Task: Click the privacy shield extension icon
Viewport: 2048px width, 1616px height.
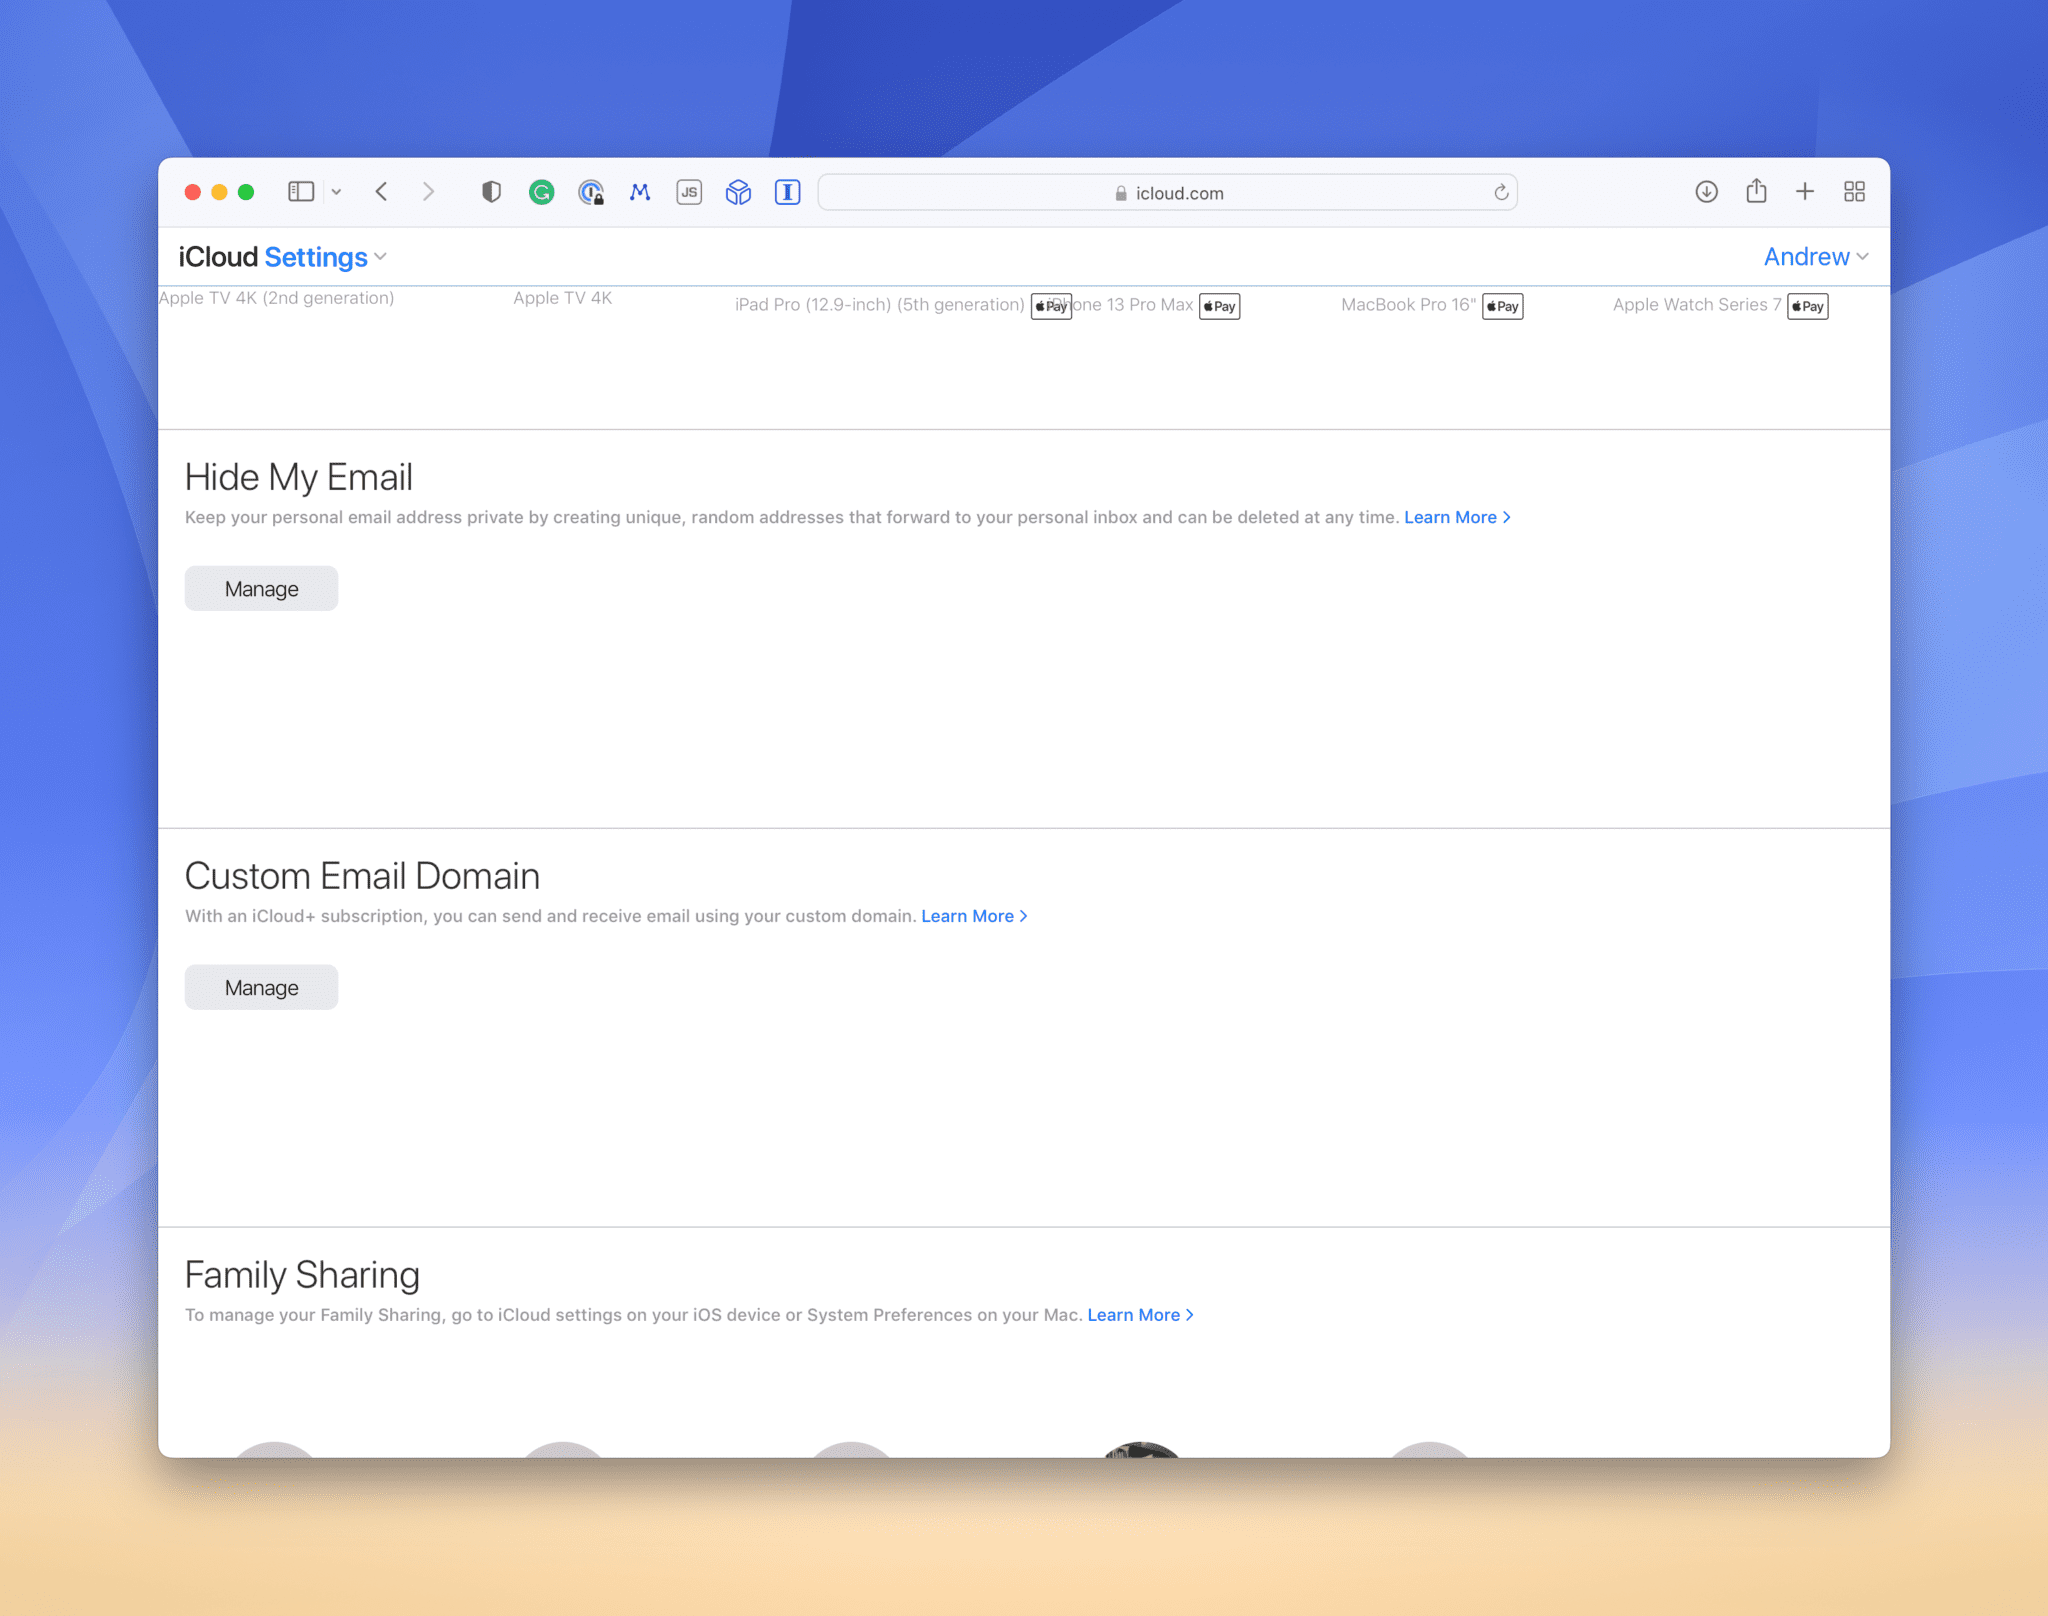Action: [x=491, y=192]
